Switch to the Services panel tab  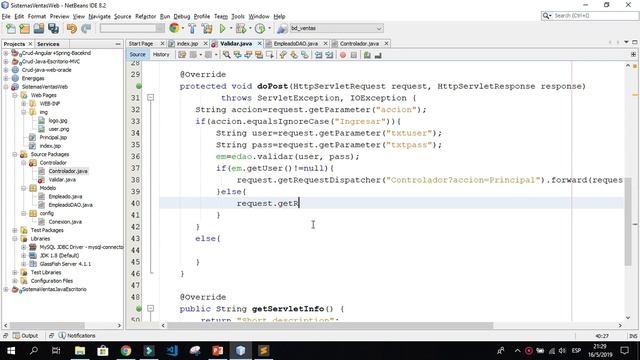[x=48, y=44]
